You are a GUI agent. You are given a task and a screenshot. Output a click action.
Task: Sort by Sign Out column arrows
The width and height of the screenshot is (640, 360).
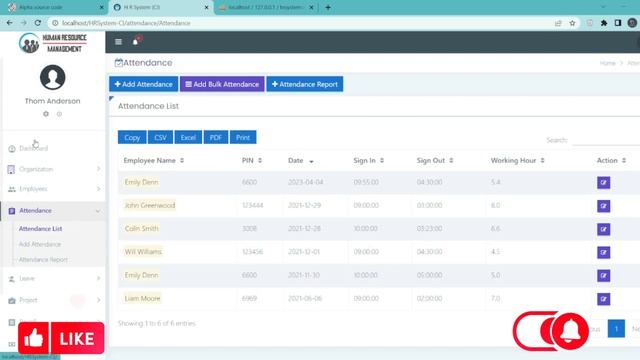coord(451,160)
